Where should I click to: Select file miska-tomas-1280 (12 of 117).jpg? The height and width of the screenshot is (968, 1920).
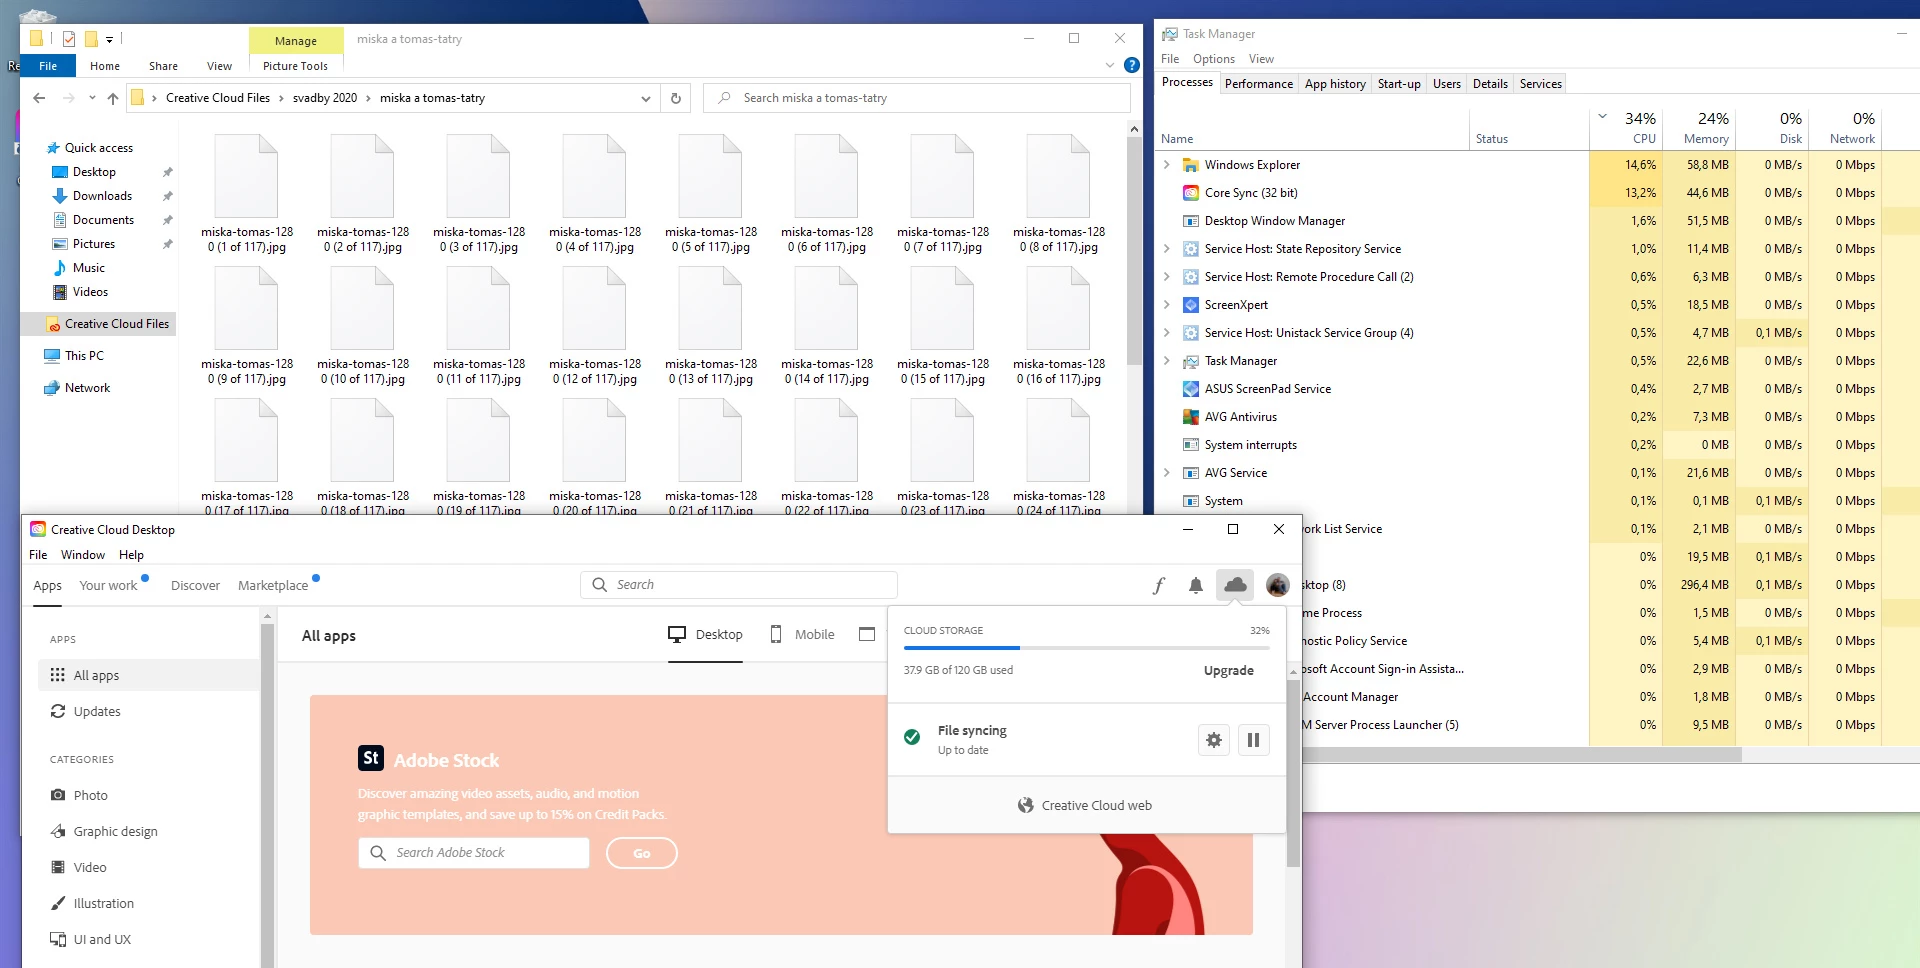tap(595, 327)
